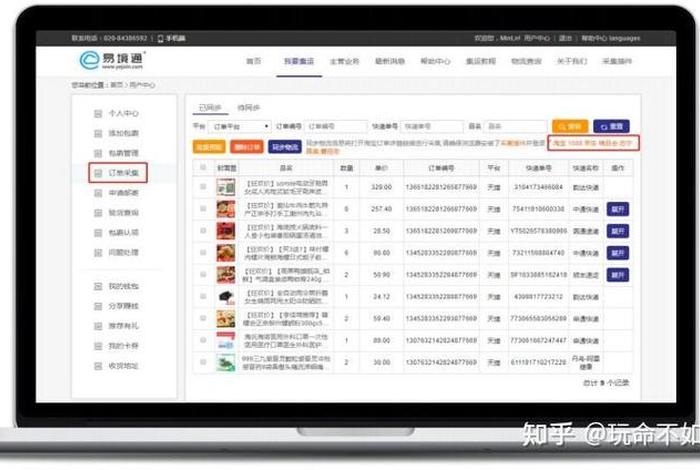Click the icon beside 我的卡券

(98, 346)
